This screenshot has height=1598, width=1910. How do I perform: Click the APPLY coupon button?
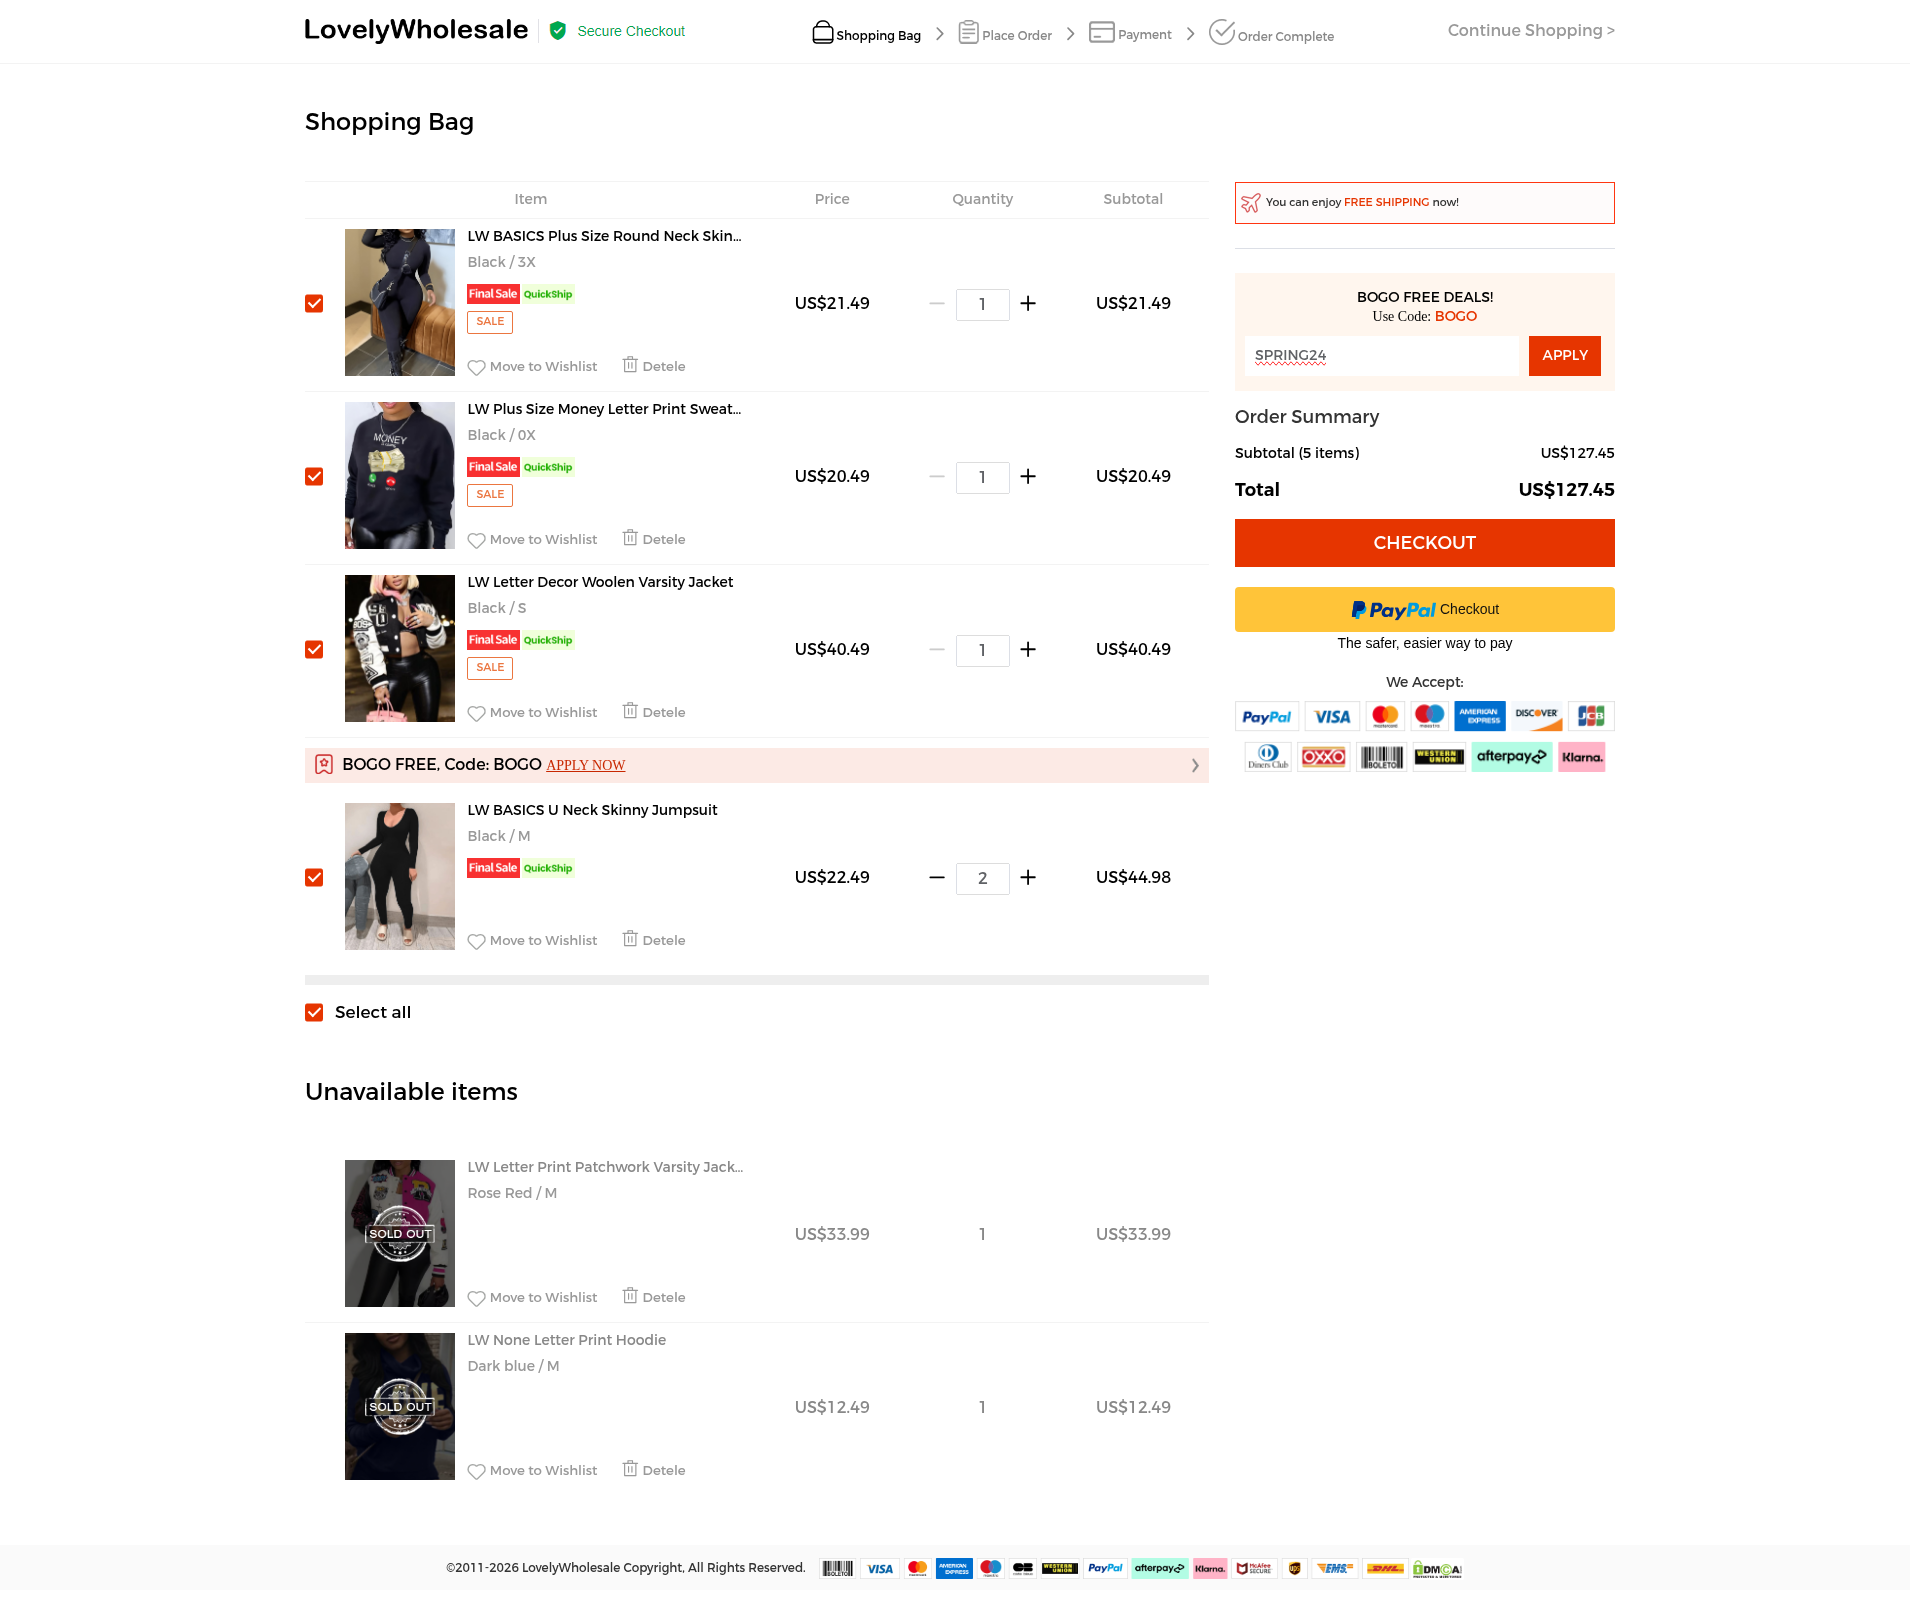coord(1565,356)
